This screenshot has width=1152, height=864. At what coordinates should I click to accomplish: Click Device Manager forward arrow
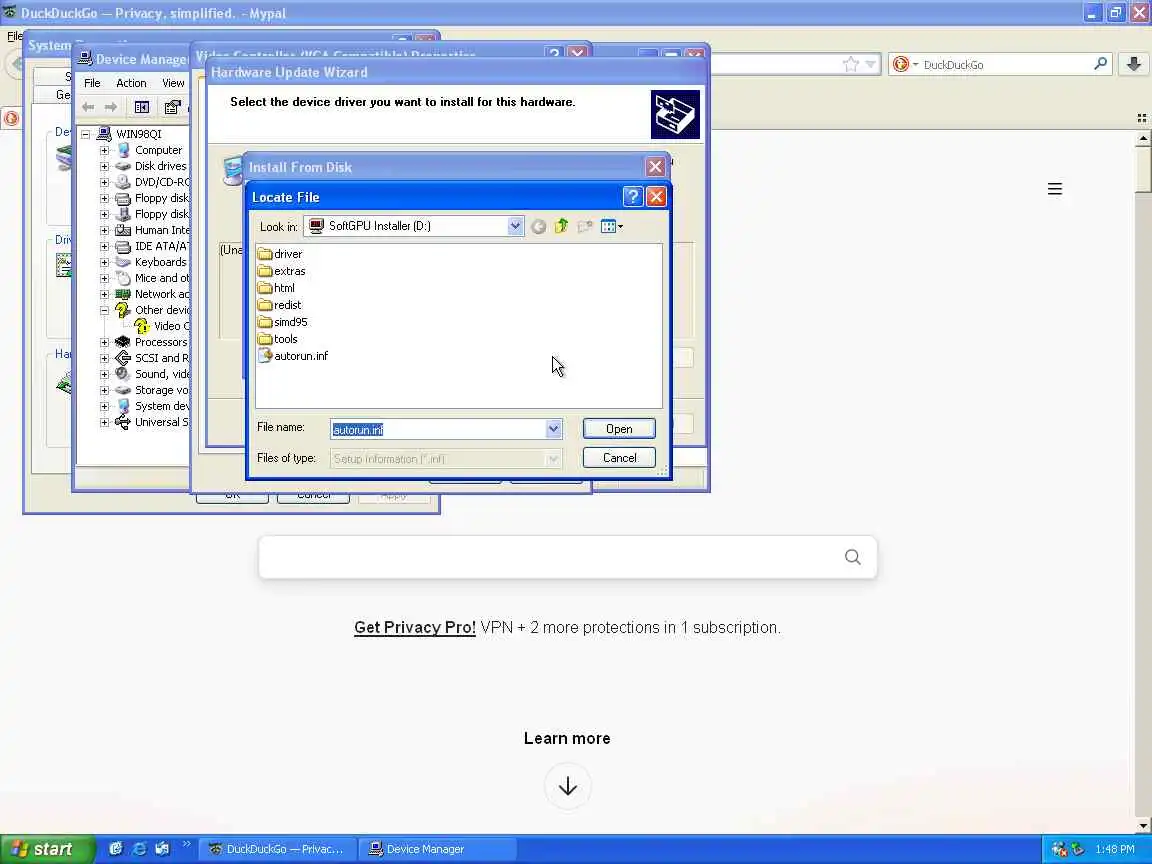click(111, 107)
